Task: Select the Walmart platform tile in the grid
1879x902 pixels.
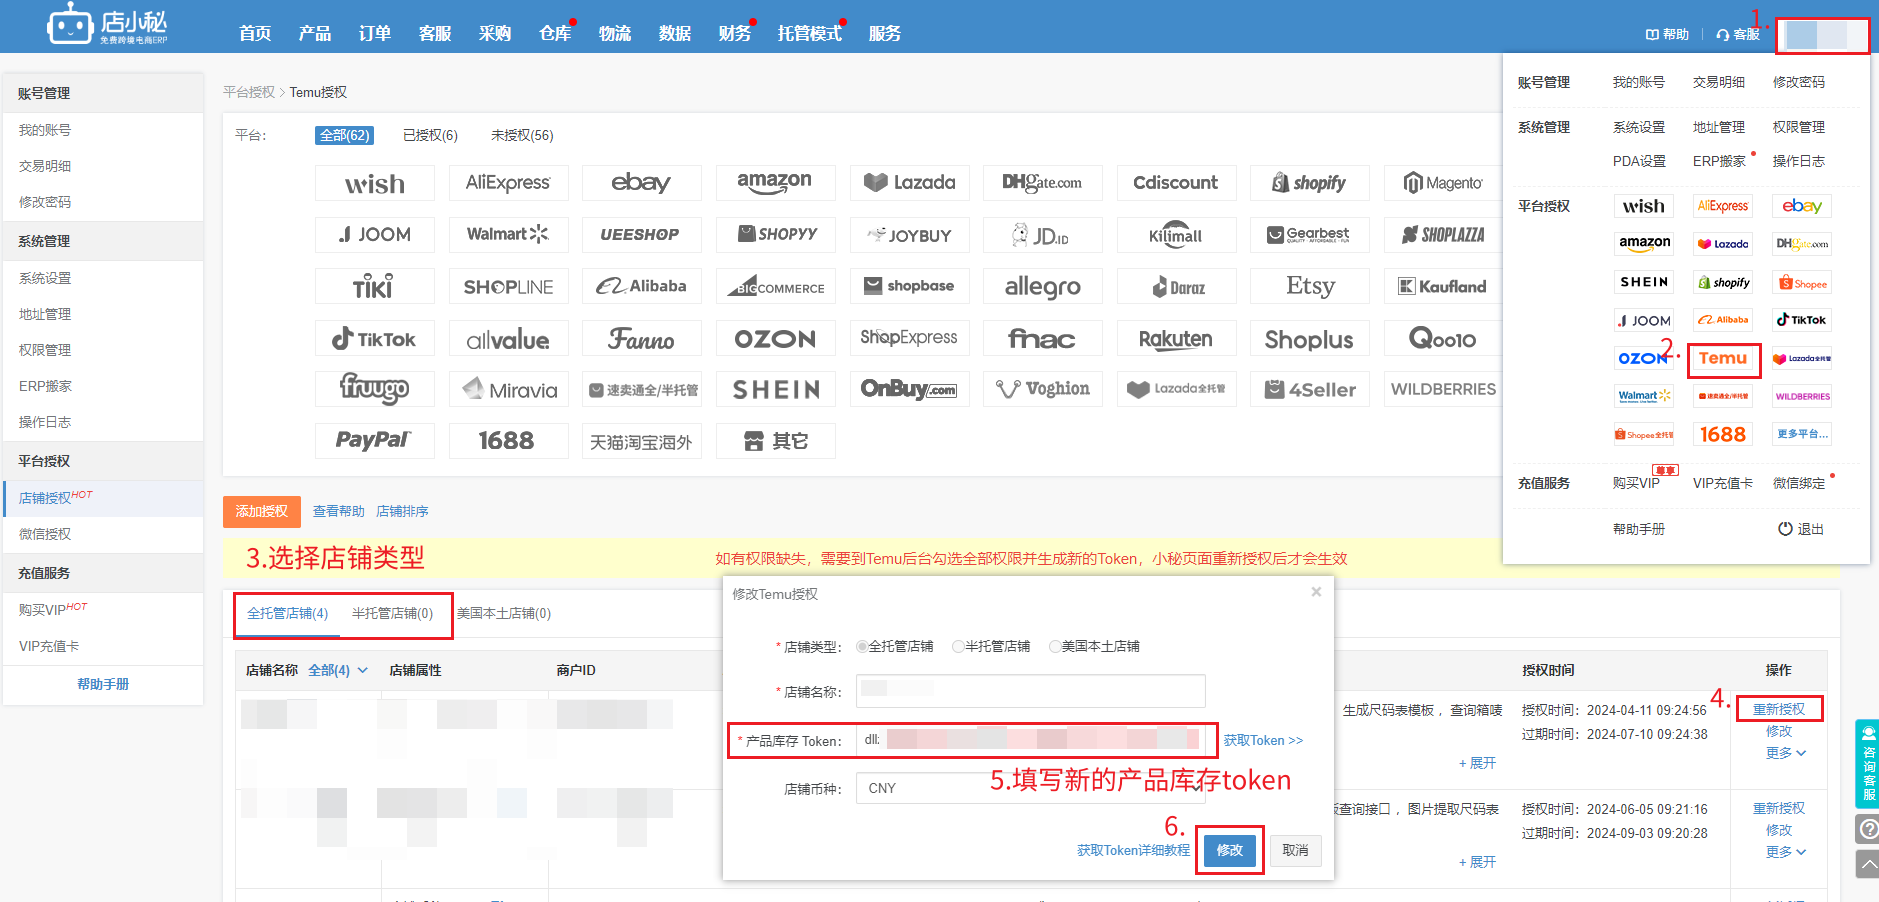Action: pyautogui.click(x=508, y=234)
